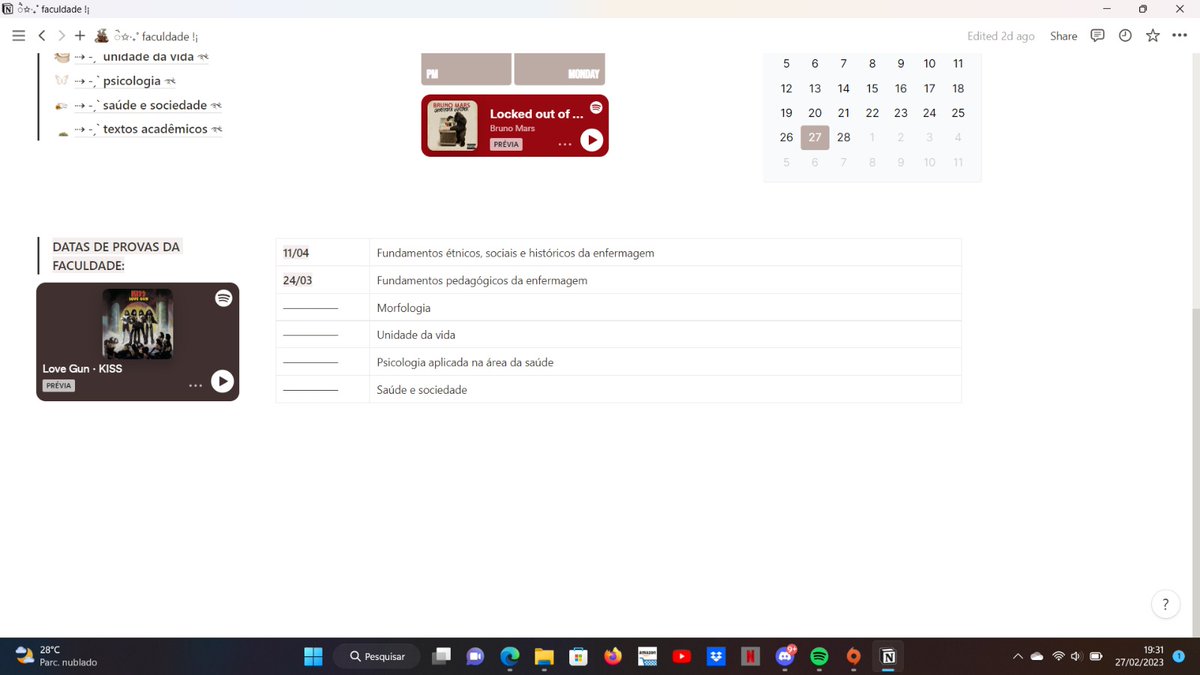Open the page comments icon
This screenshot has width=1200, height=675.
tap(1097, 36)
